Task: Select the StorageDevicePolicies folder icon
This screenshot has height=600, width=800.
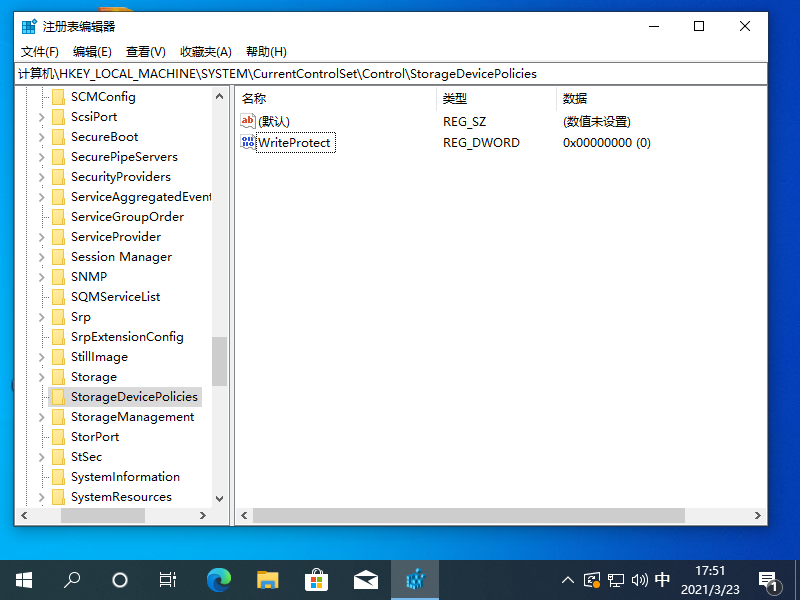Action: 58,396
